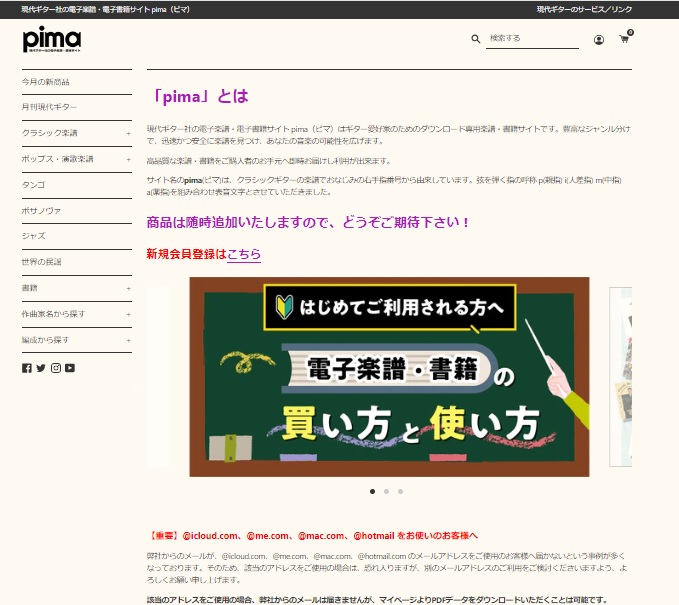Expand 書籍 plus sign
Viewport: 679px width, 605px height.
128,288
